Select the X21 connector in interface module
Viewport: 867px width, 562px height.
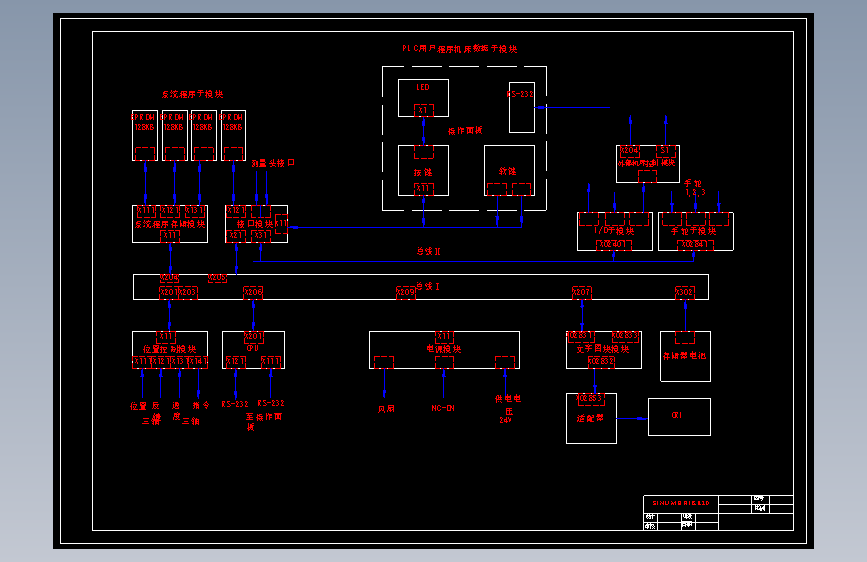point(236,236)
